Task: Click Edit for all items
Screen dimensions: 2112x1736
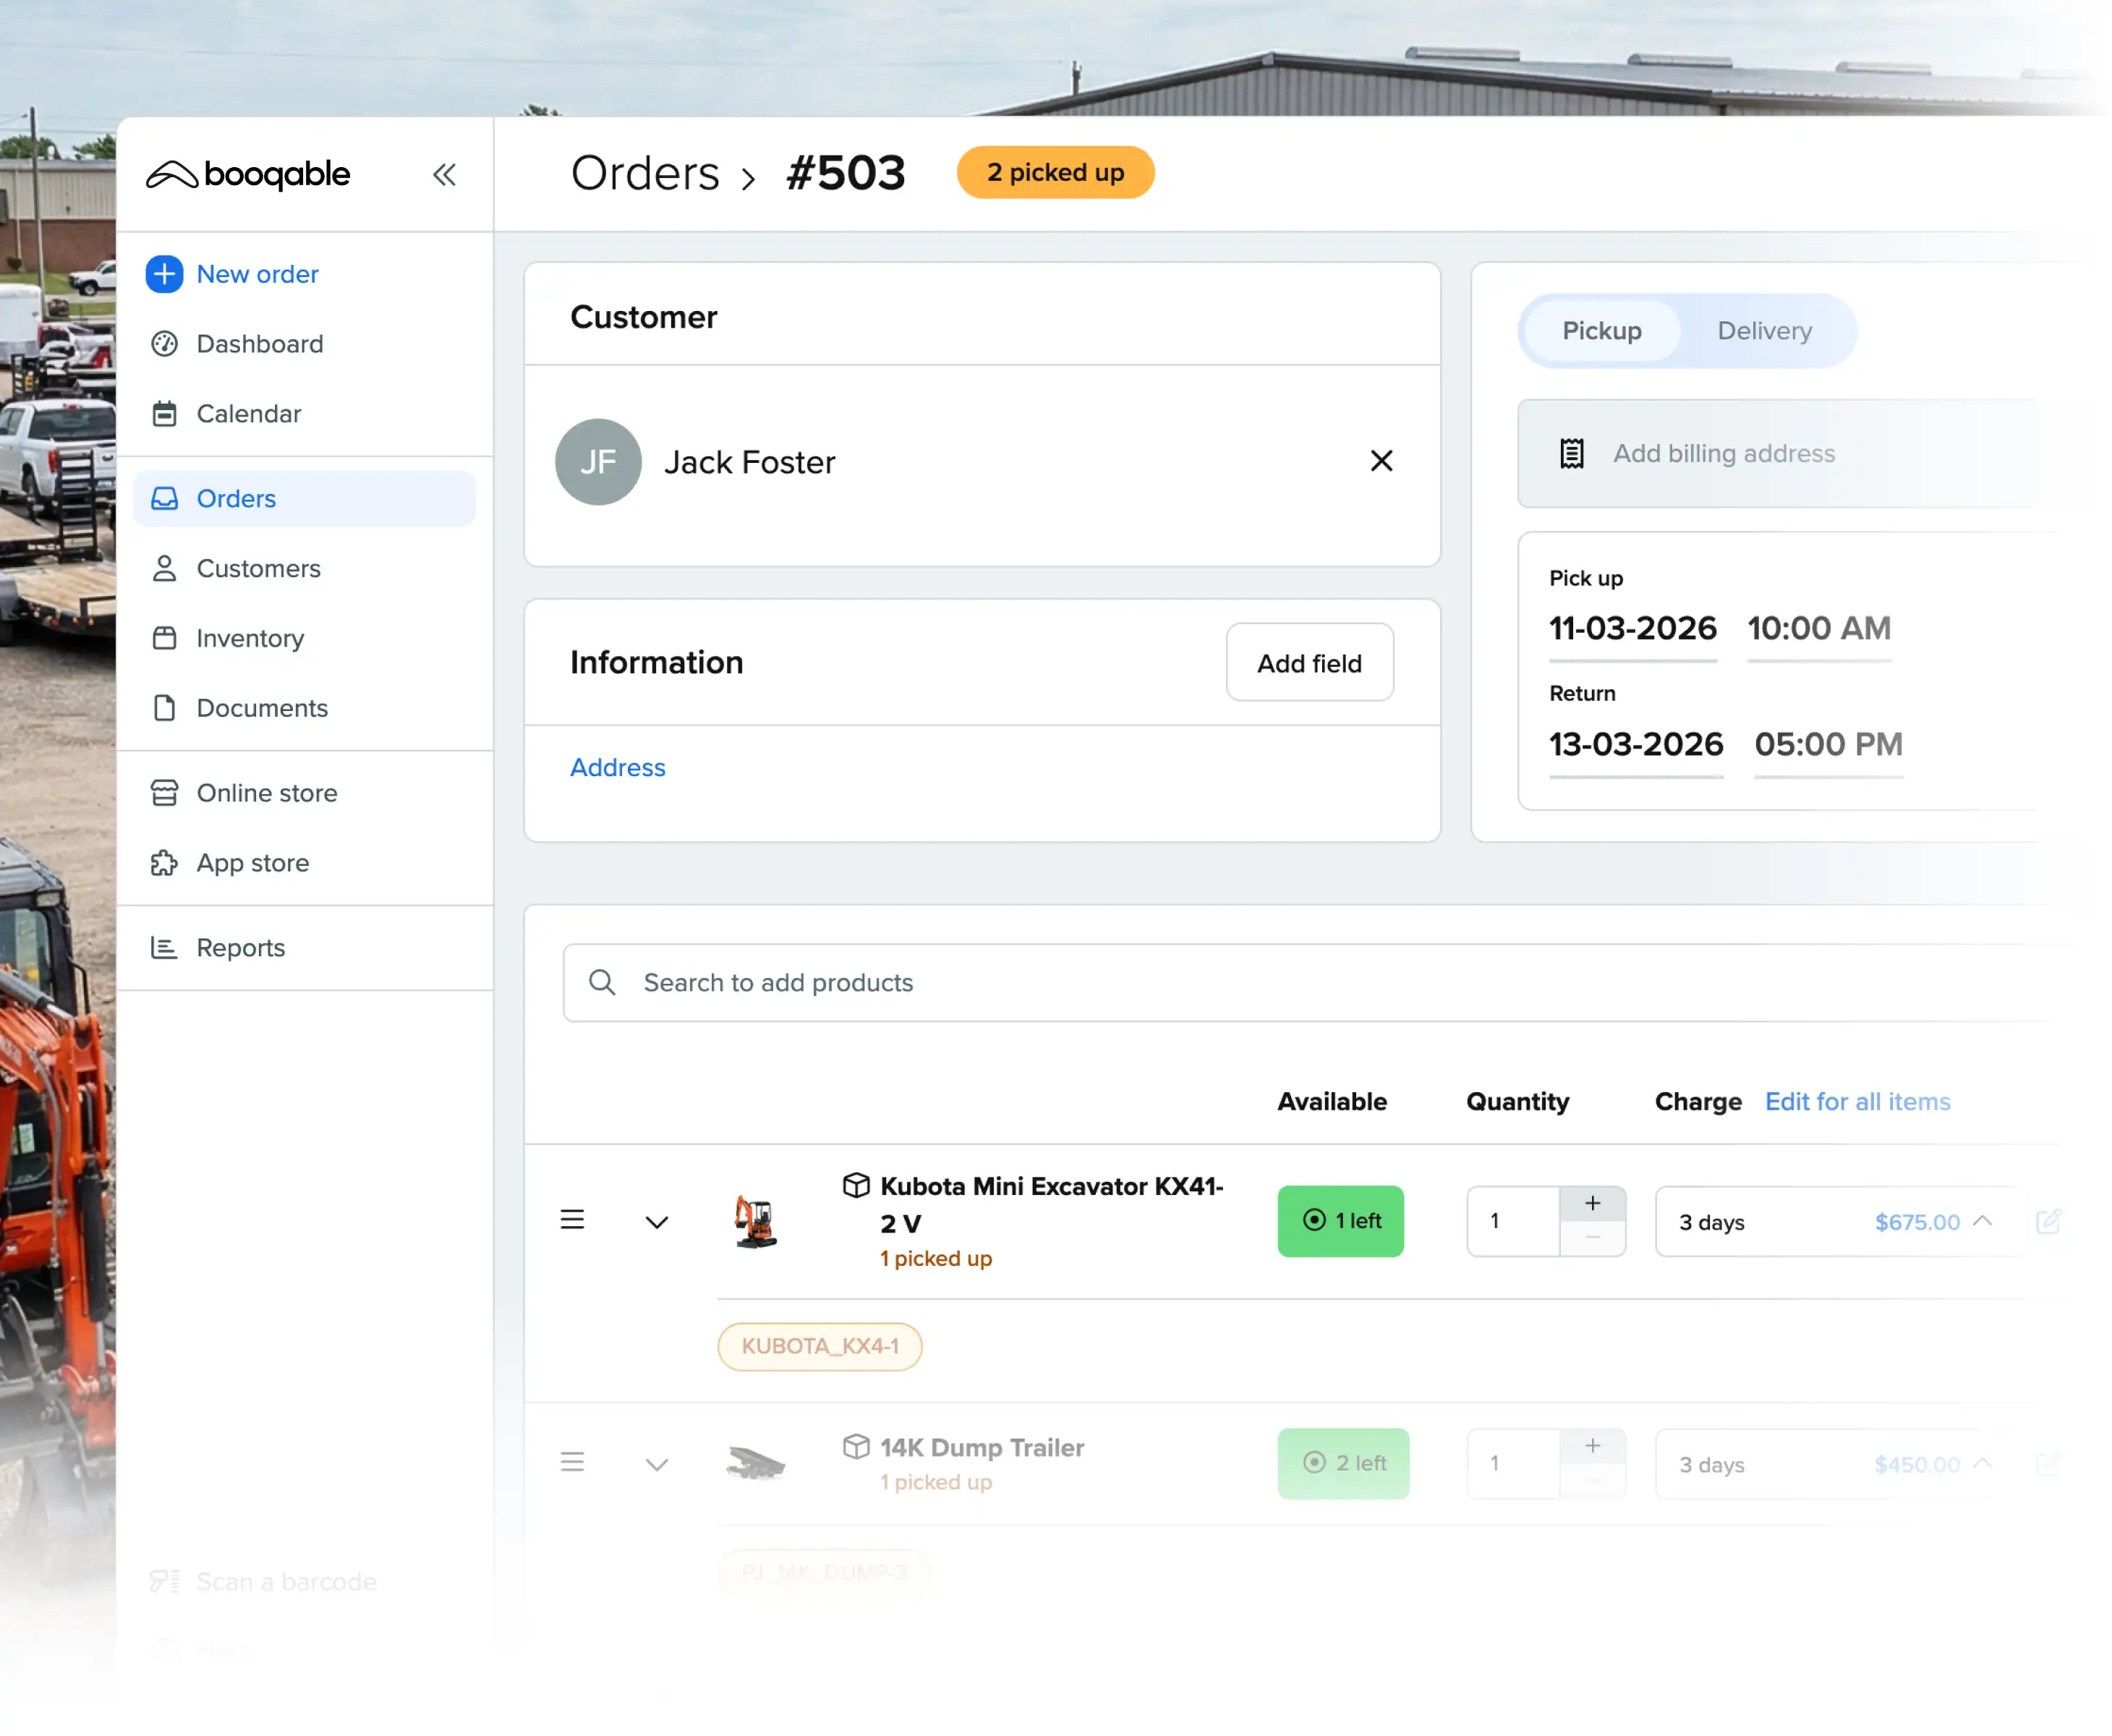Action: tap(1857, 1101)
